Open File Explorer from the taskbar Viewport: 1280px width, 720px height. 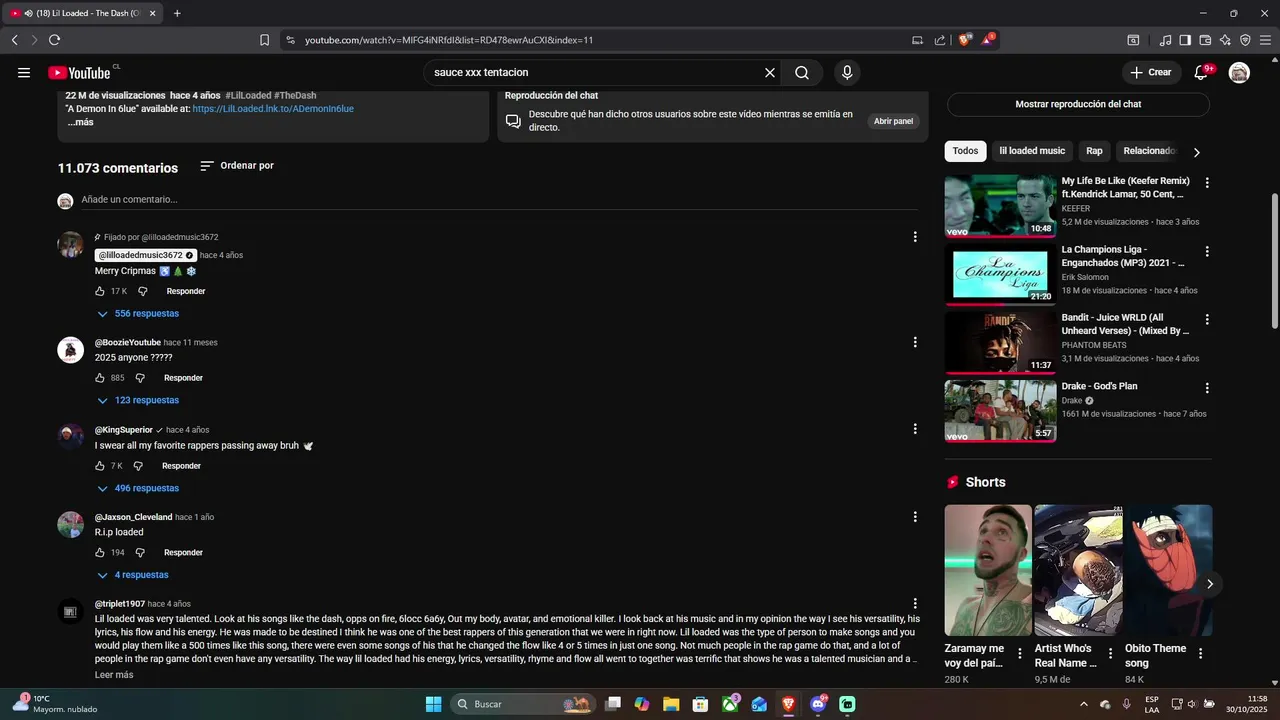point(671,704)
